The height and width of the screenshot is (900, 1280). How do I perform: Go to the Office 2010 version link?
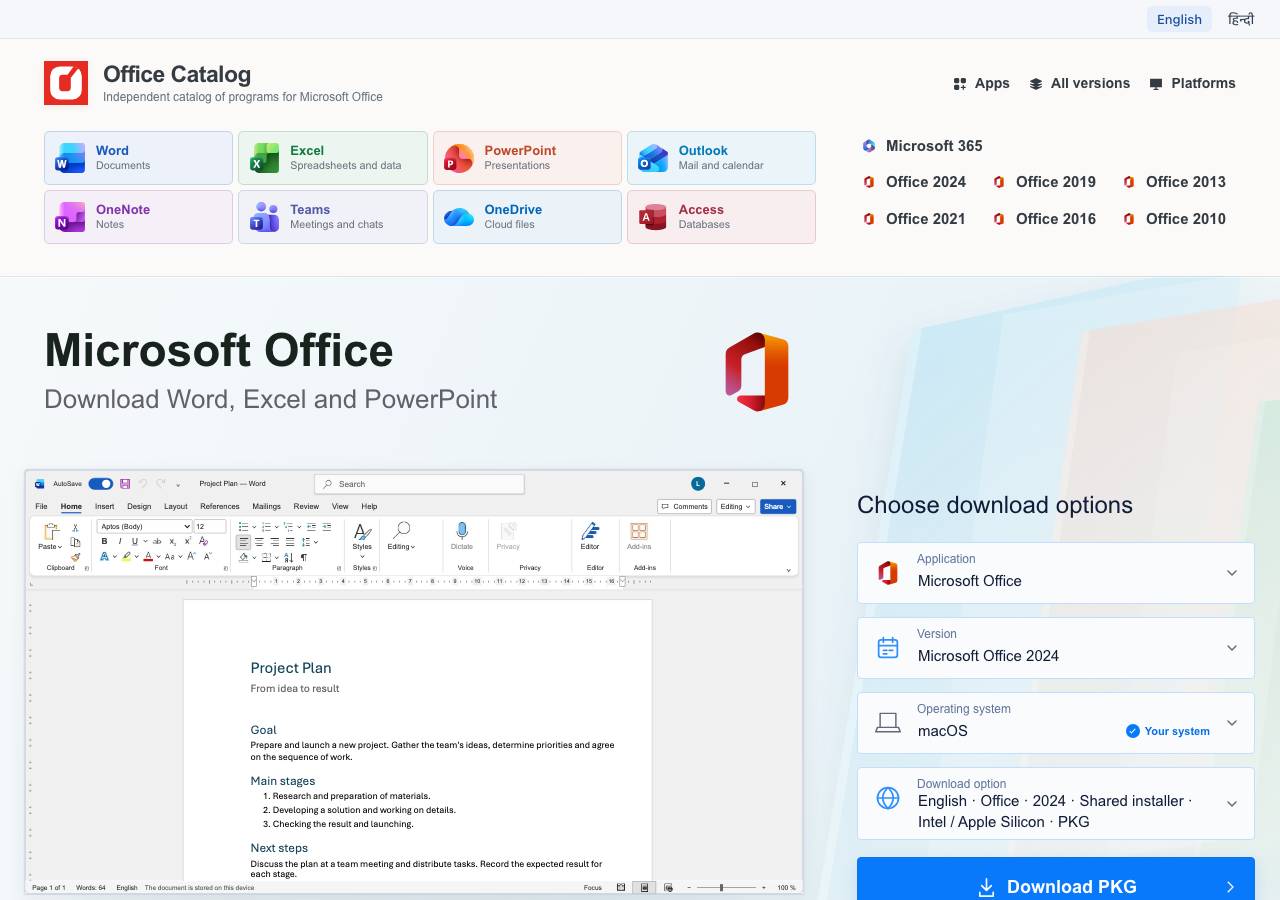[x=1174, y=219]
